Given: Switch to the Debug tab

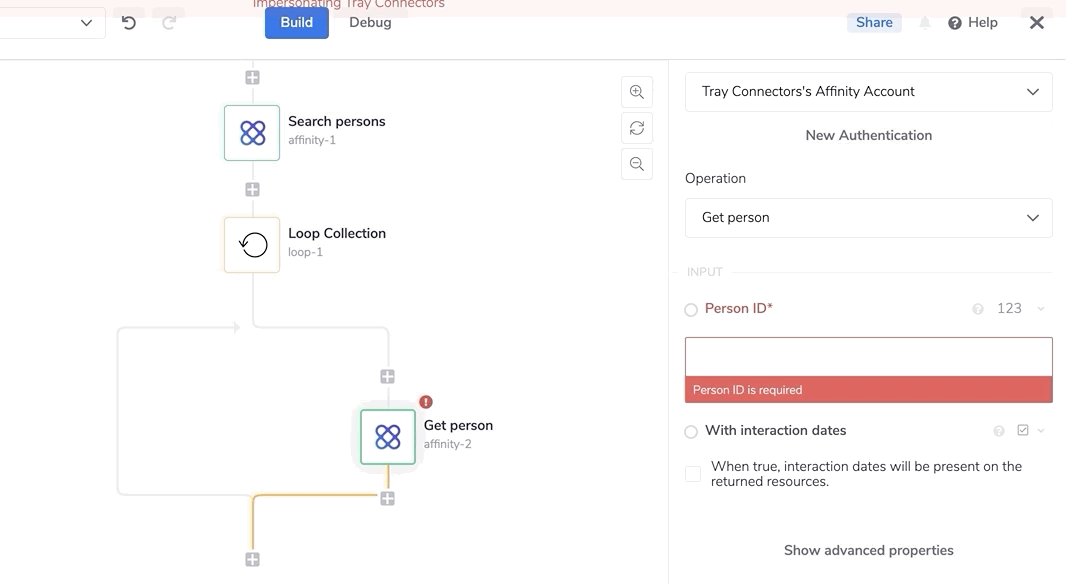Looking at the screenshot, I should 370,22.
